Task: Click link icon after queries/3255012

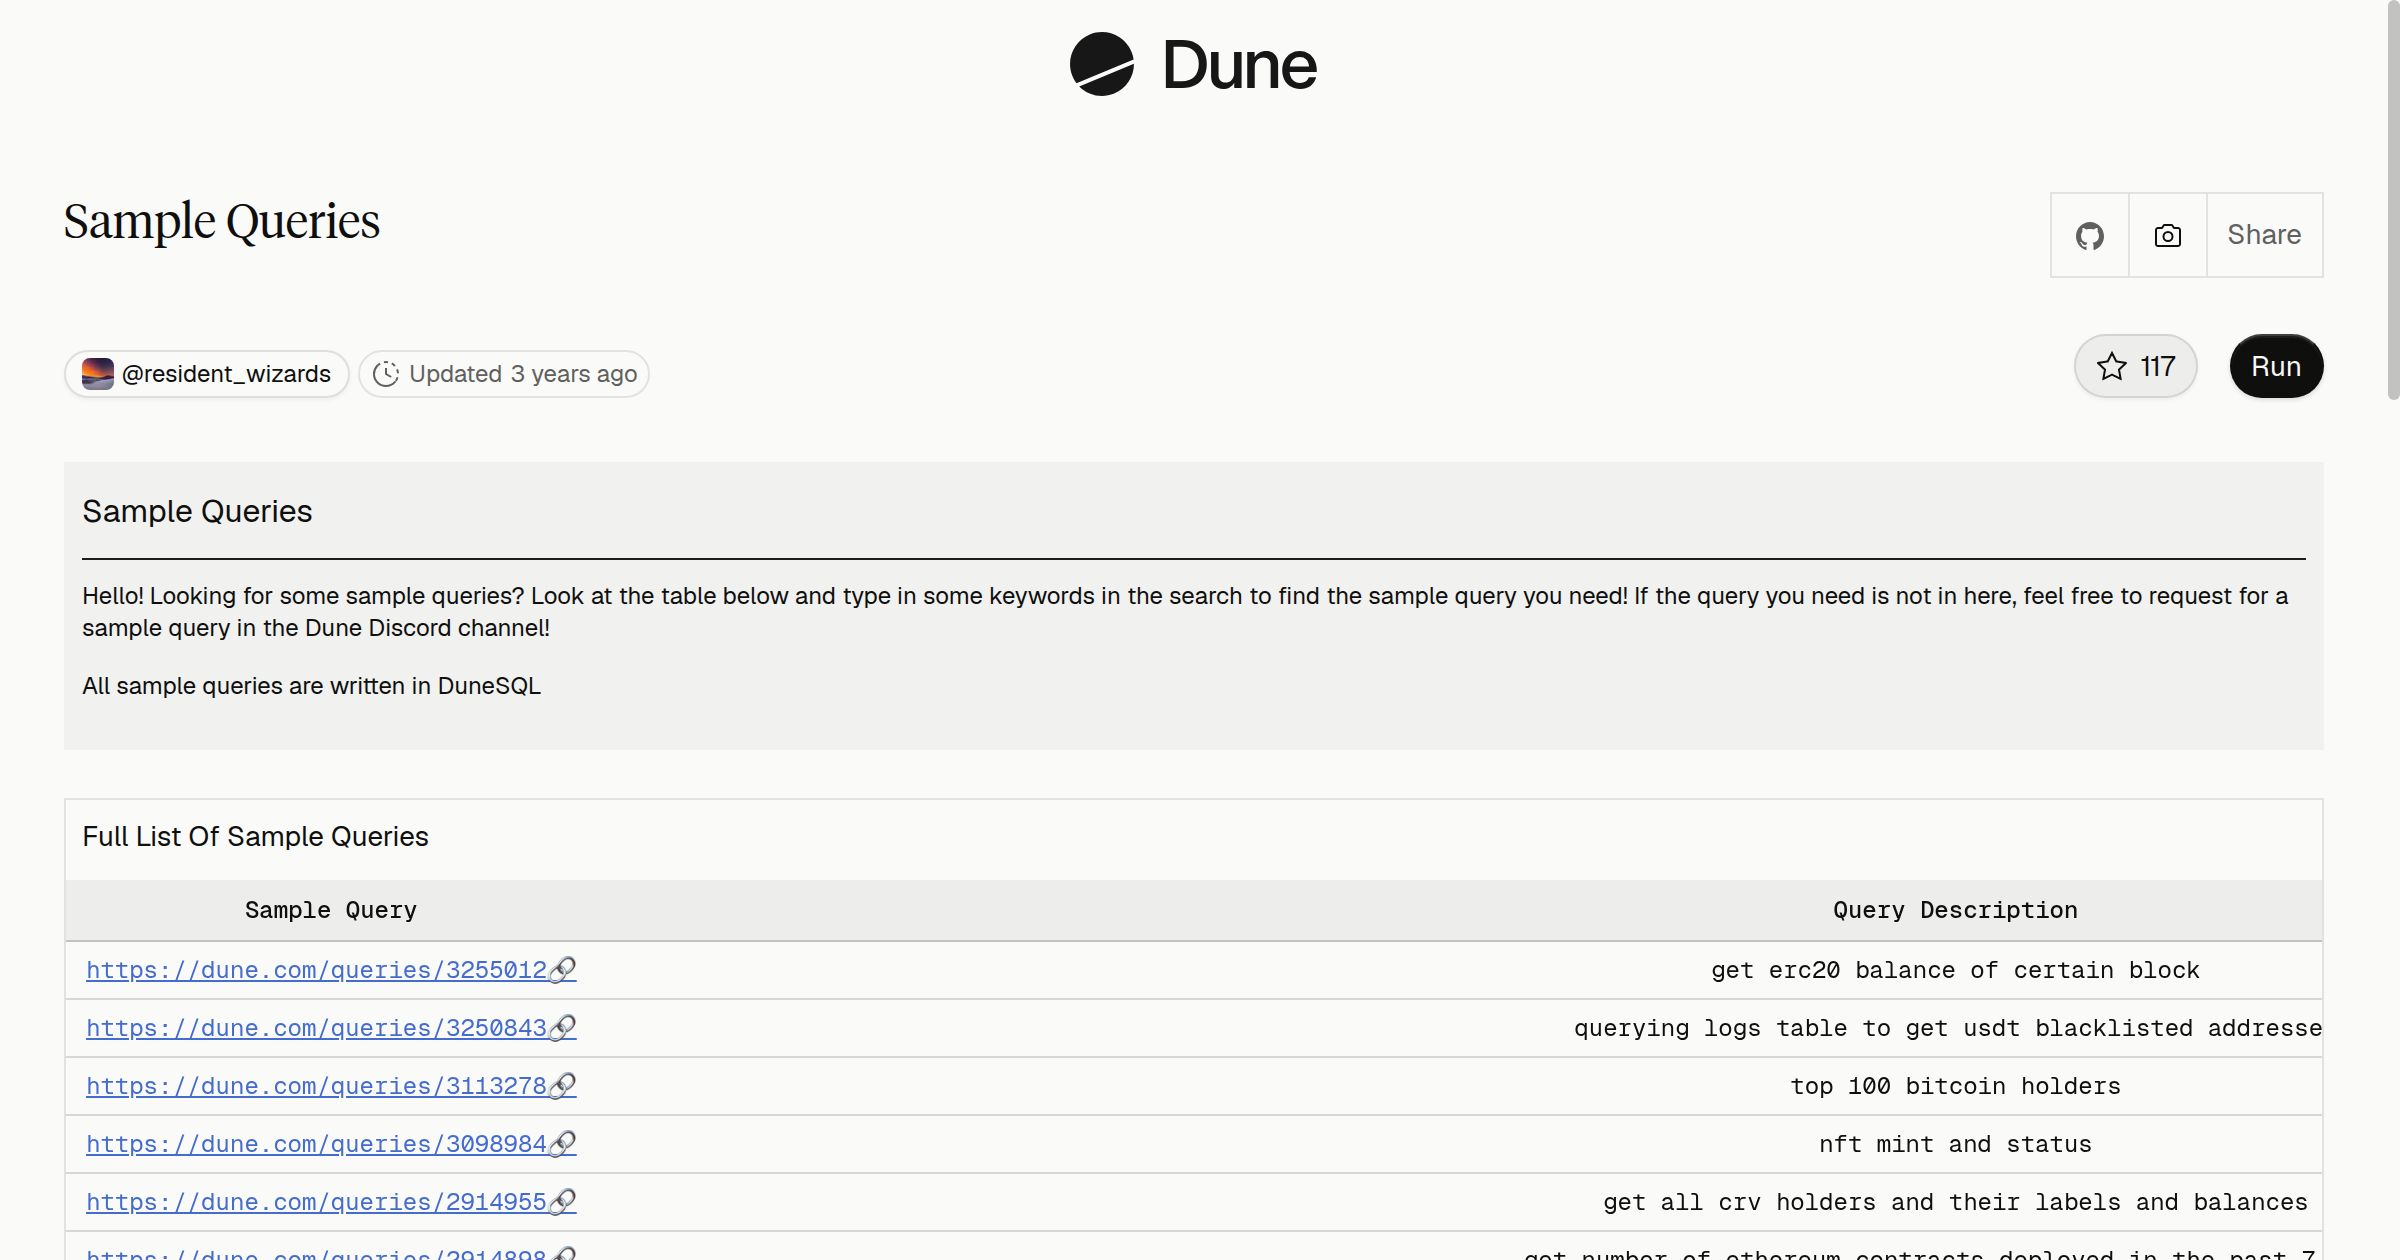Action: (x=563, y=970)
